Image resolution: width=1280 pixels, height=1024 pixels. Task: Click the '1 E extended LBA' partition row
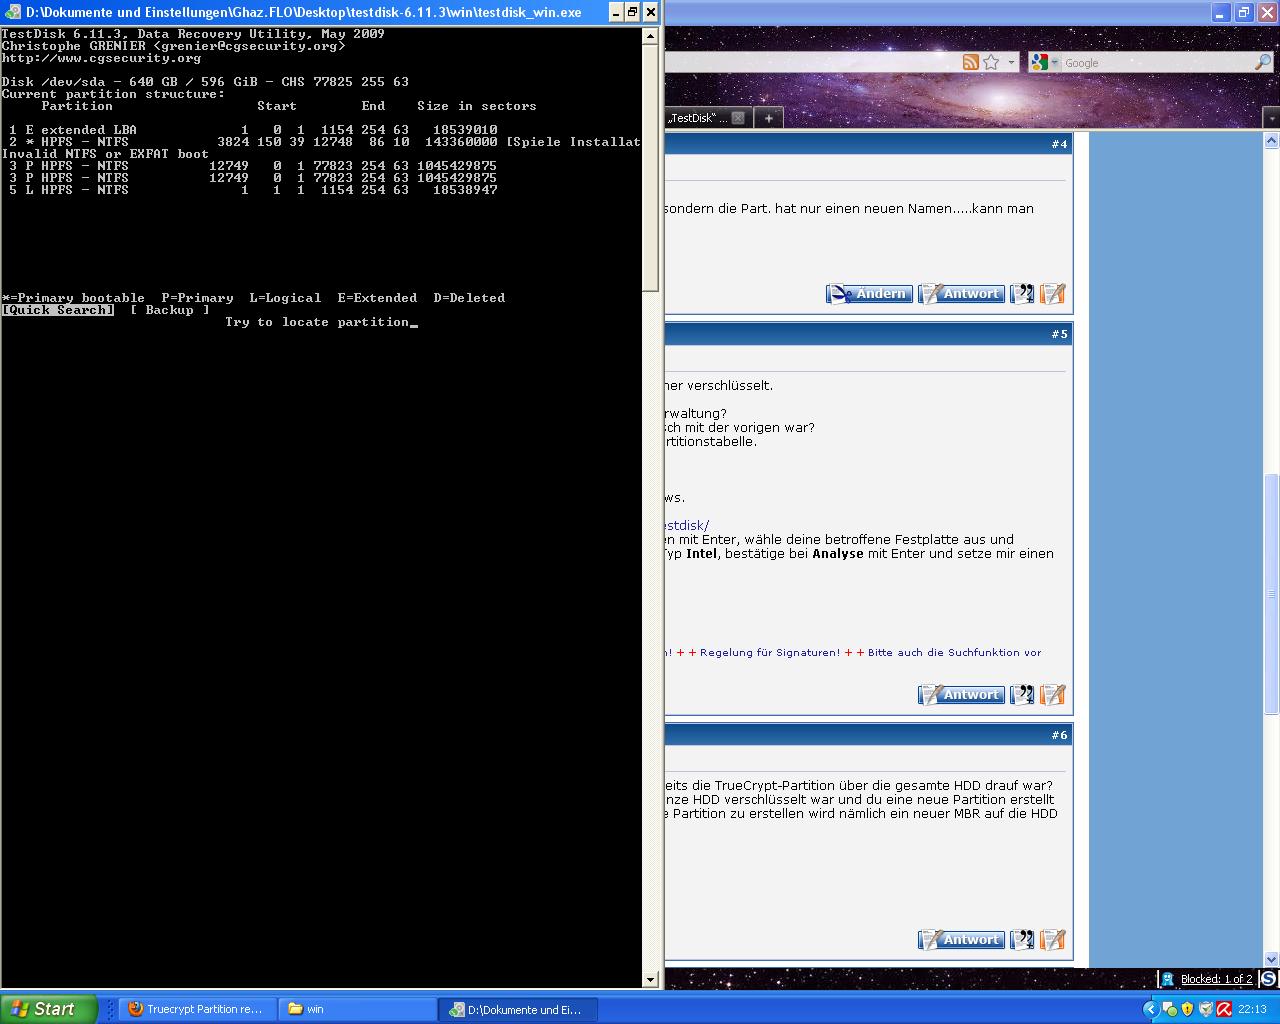coord(254,130)
